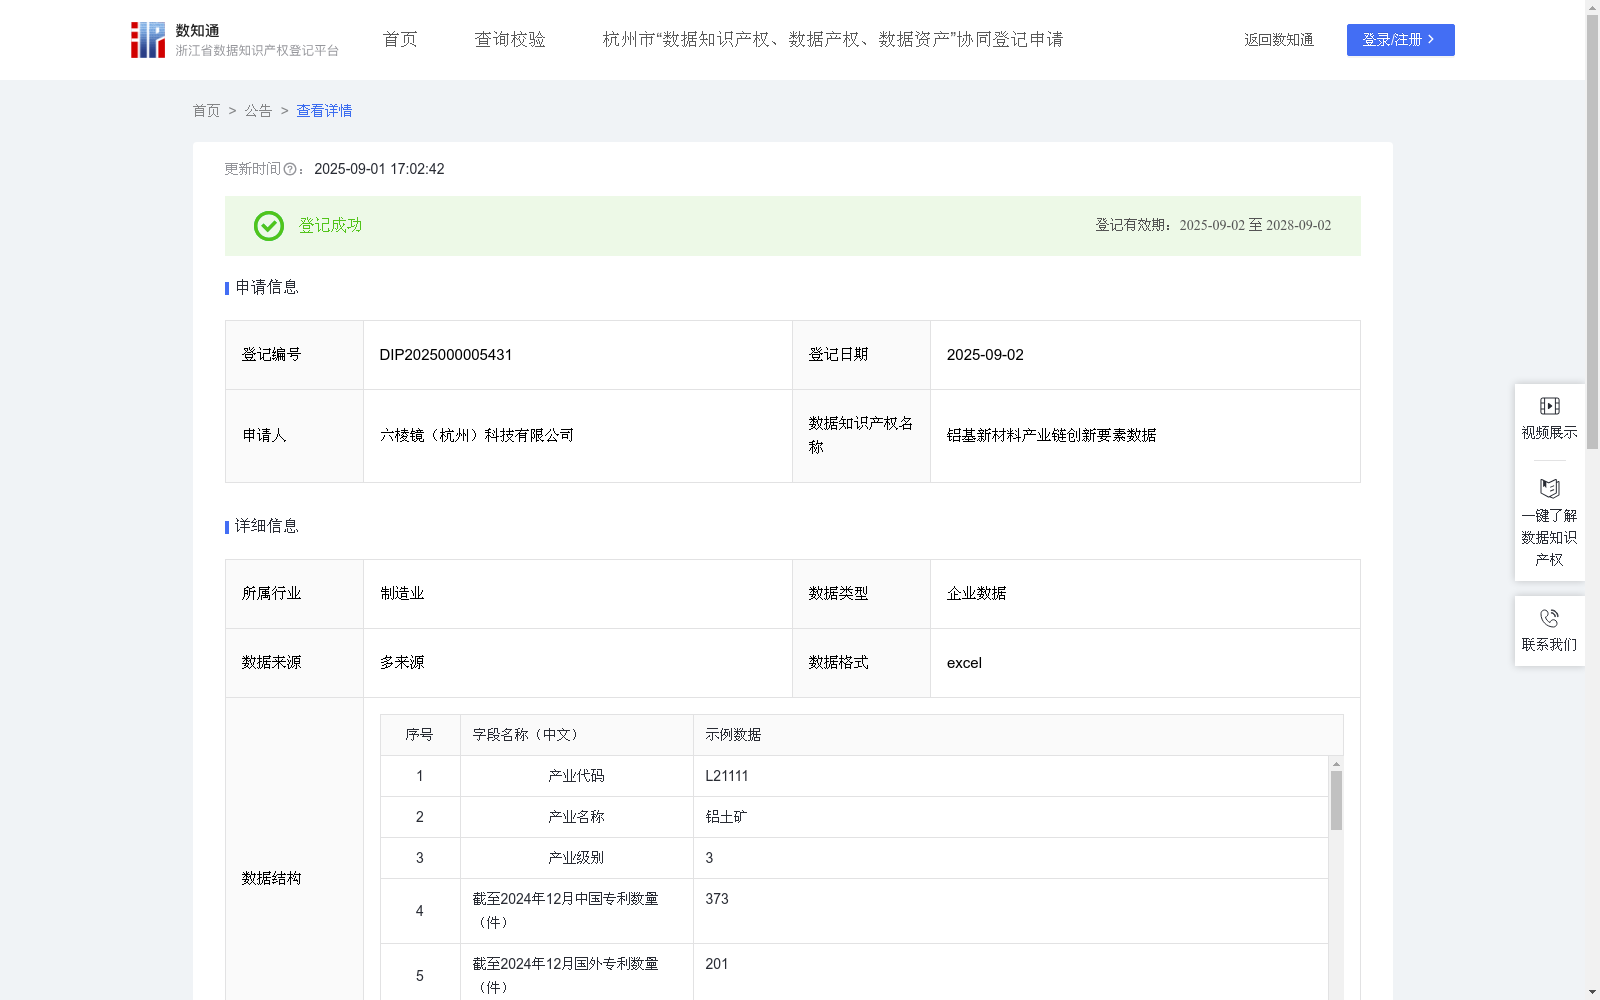1600x1000 pixels.
Task: Click the 多来源 data source value
Action: click(x=402, y=663)
